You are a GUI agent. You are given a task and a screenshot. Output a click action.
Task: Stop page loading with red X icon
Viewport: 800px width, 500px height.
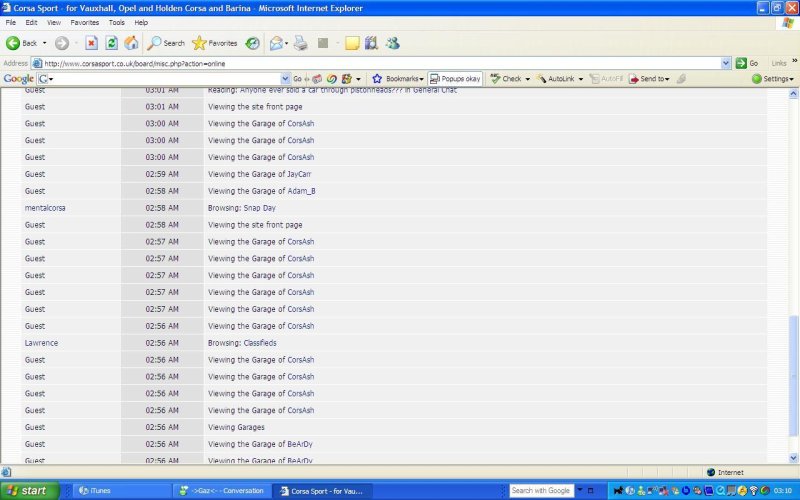(x=91, y=43)
